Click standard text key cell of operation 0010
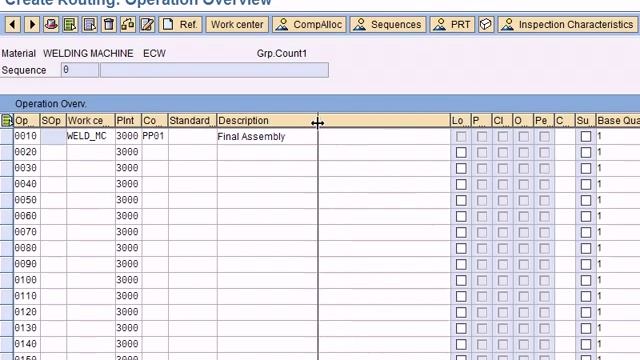 192,136
